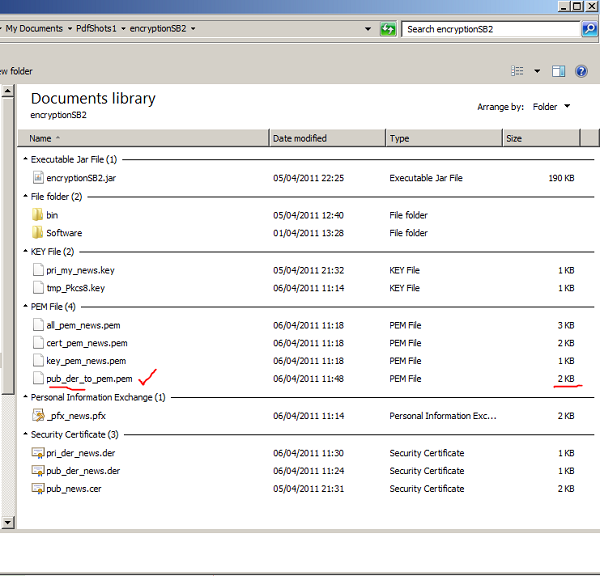Expand the arrow after the encryptionSB2 breadcrumb

(193, 29)
